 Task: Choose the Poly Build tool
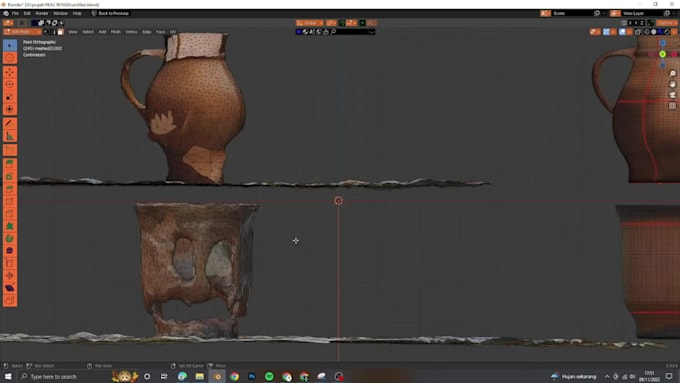tap(10, 226)
